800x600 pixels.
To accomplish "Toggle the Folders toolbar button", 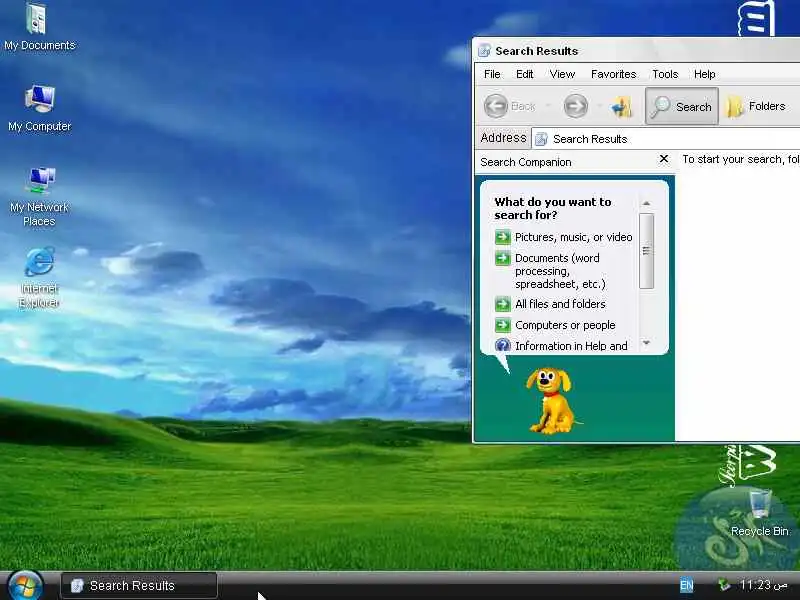I will tap(756, 106).
